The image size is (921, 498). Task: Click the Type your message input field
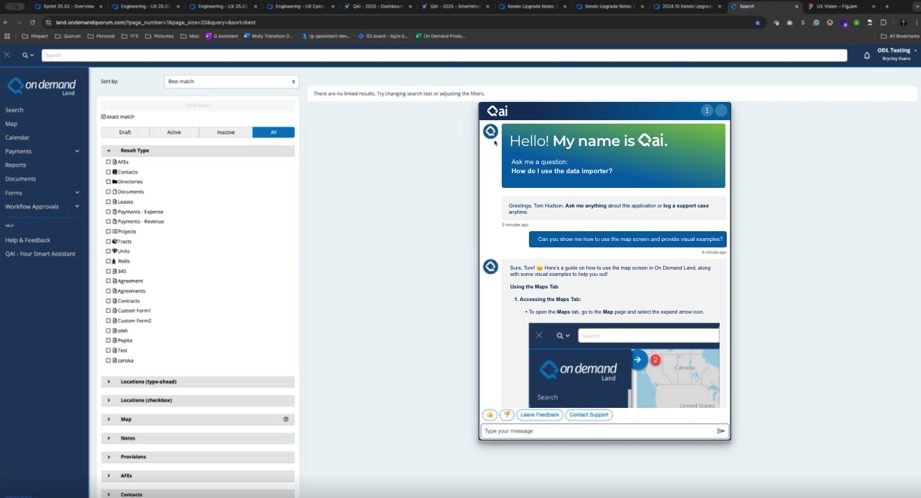pos(595,431)
